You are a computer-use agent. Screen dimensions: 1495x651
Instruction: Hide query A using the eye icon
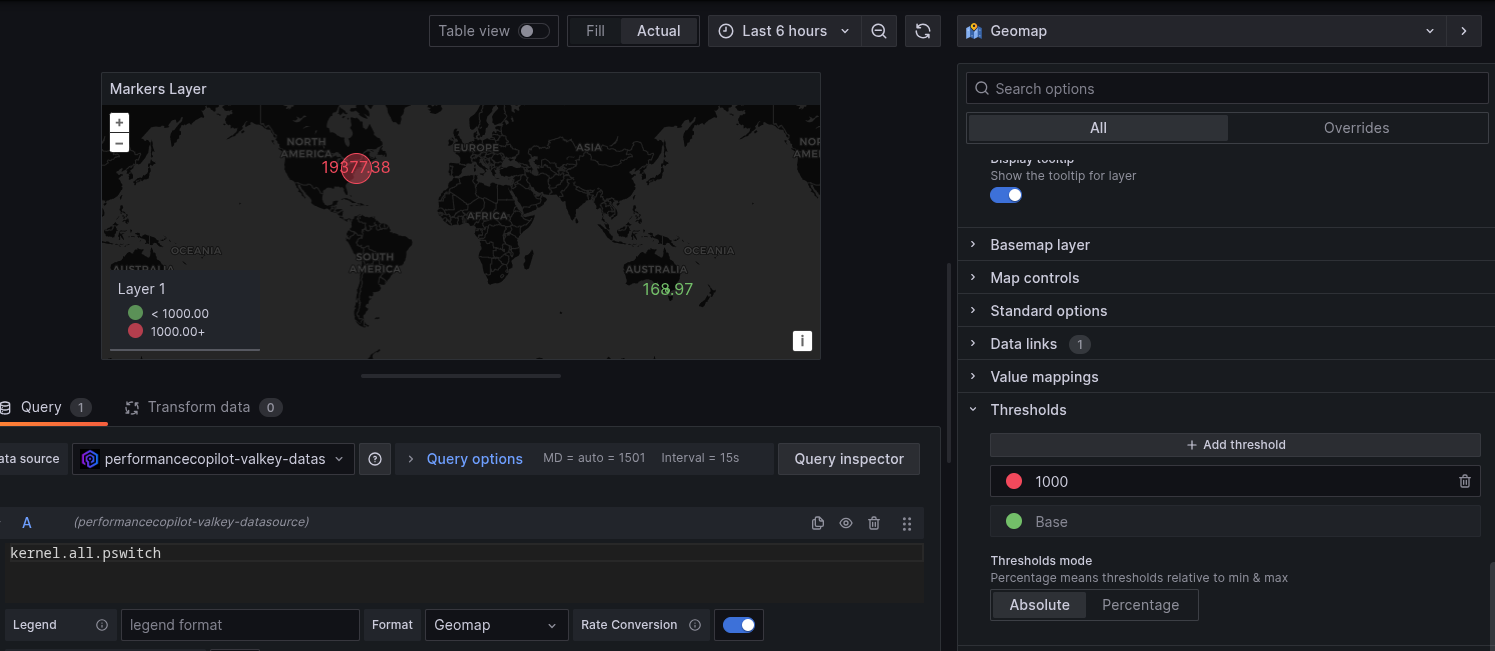[x=846, y=523]
